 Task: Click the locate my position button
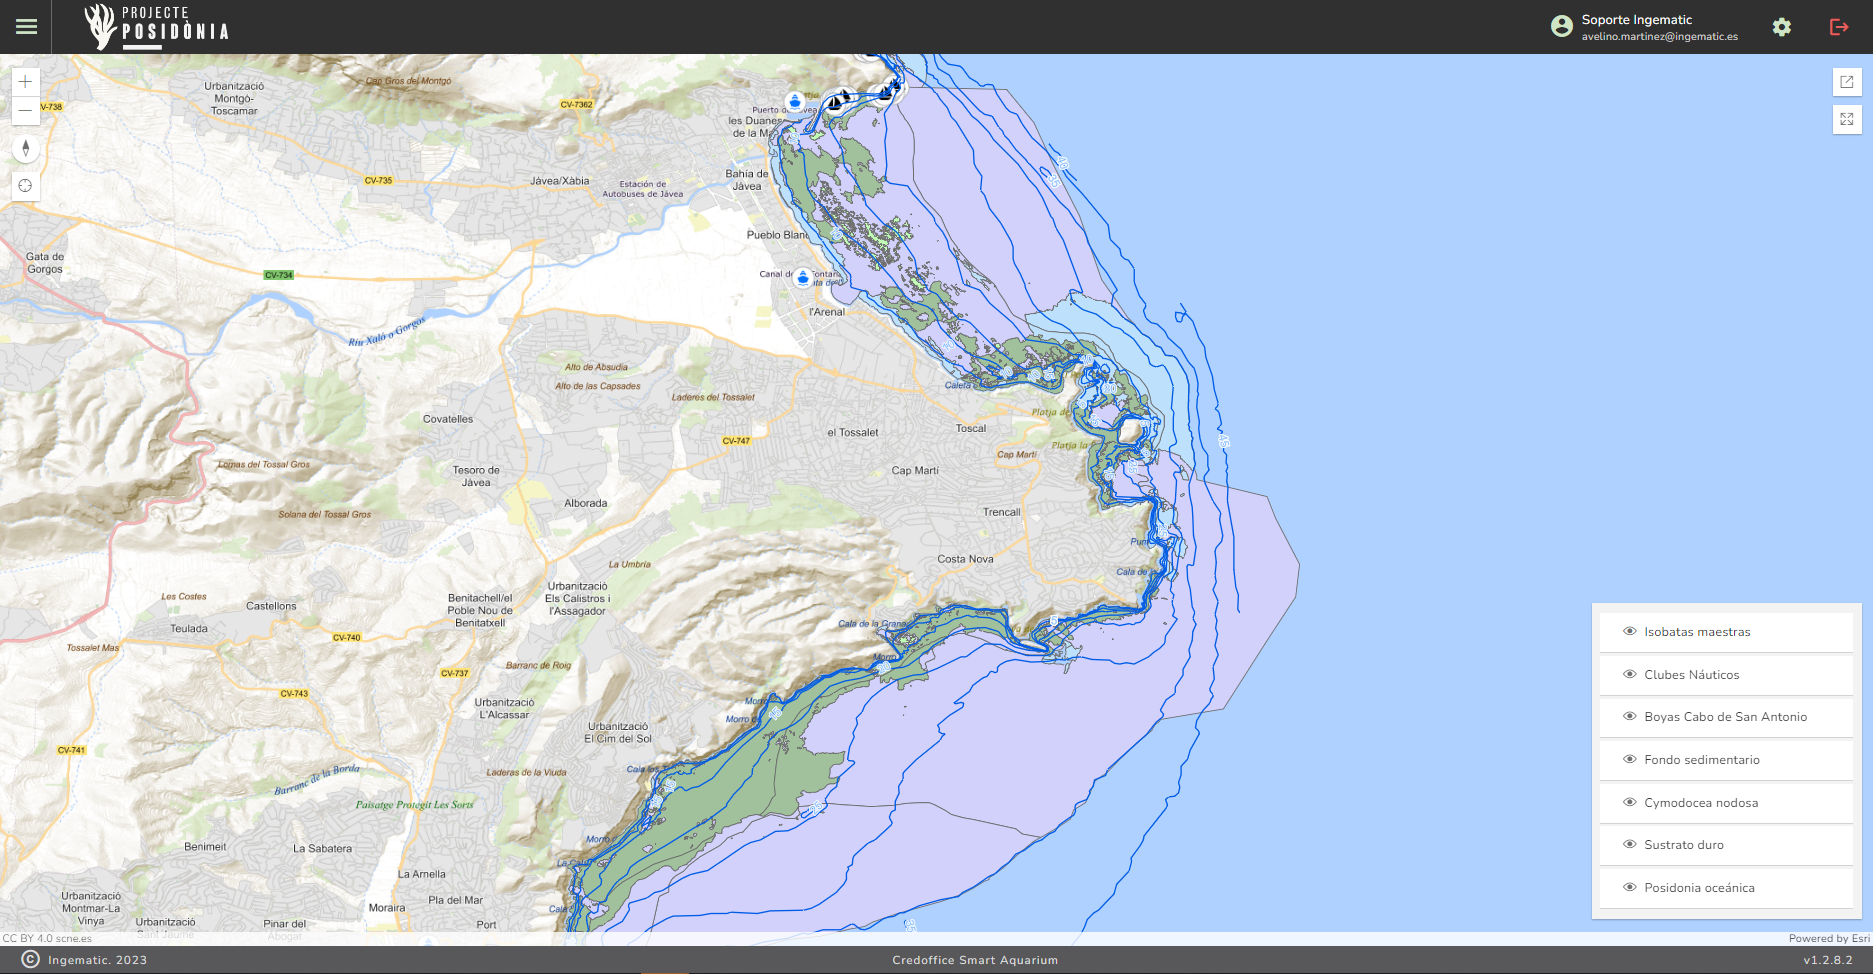click(x=26, y=186)
